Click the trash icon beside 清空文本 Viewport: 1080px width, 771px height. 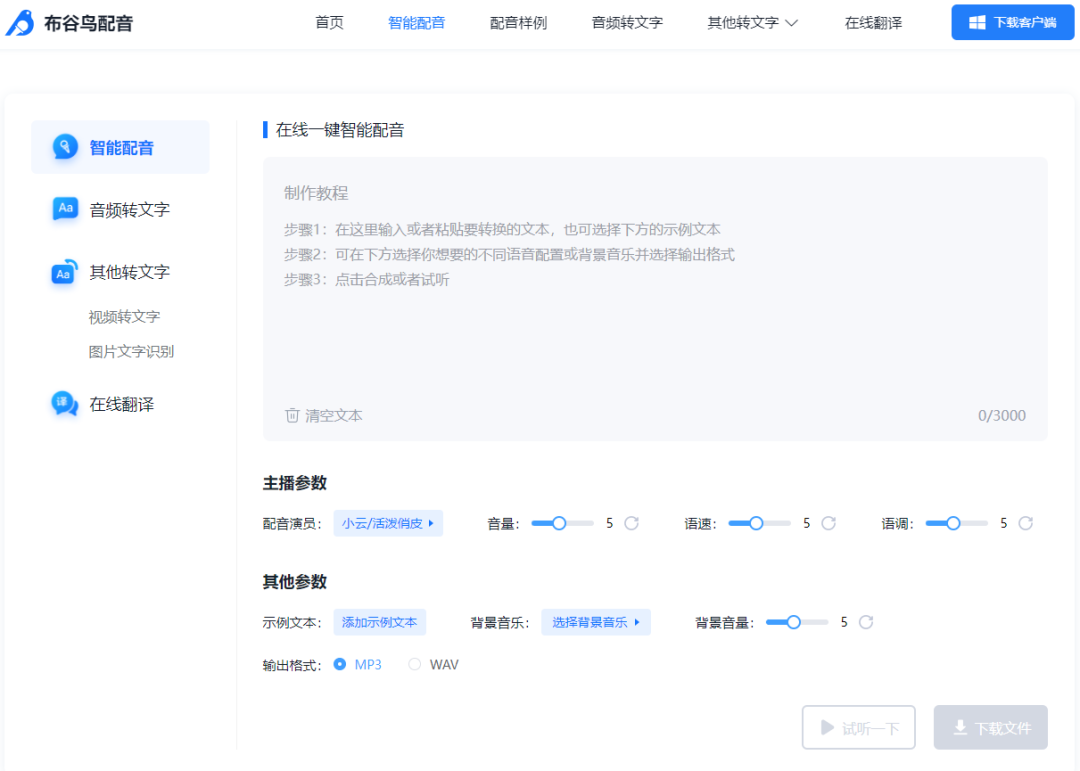point(292,415)
